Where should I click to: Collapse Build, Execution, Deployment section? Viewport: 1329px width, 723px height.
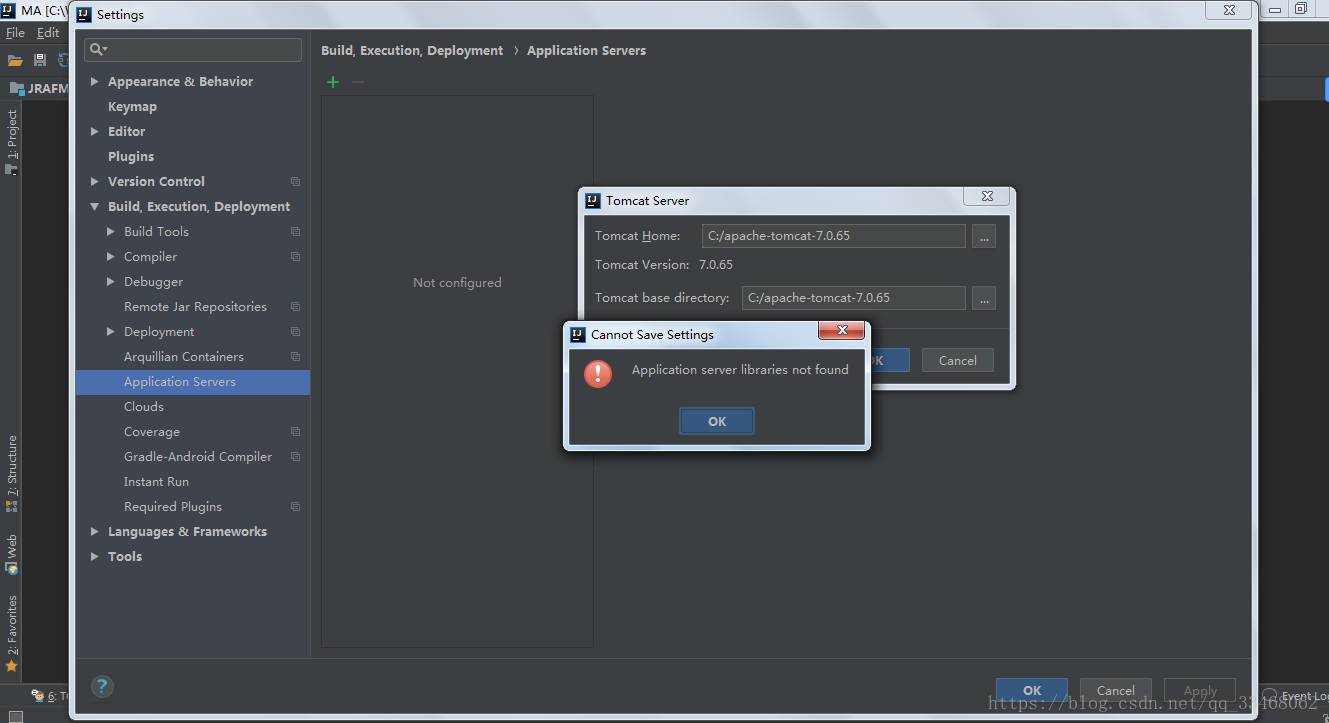point(94,206)
